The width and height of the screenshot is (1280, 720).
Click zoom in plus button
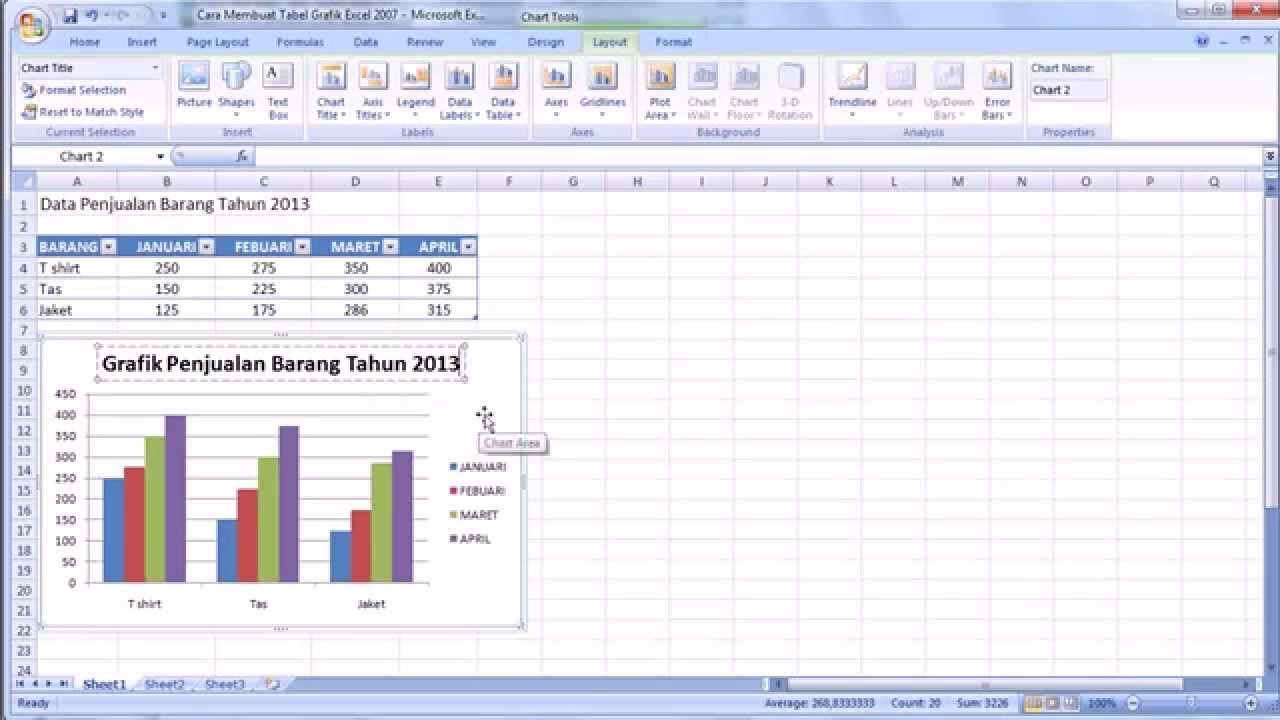pos(1250,703)
